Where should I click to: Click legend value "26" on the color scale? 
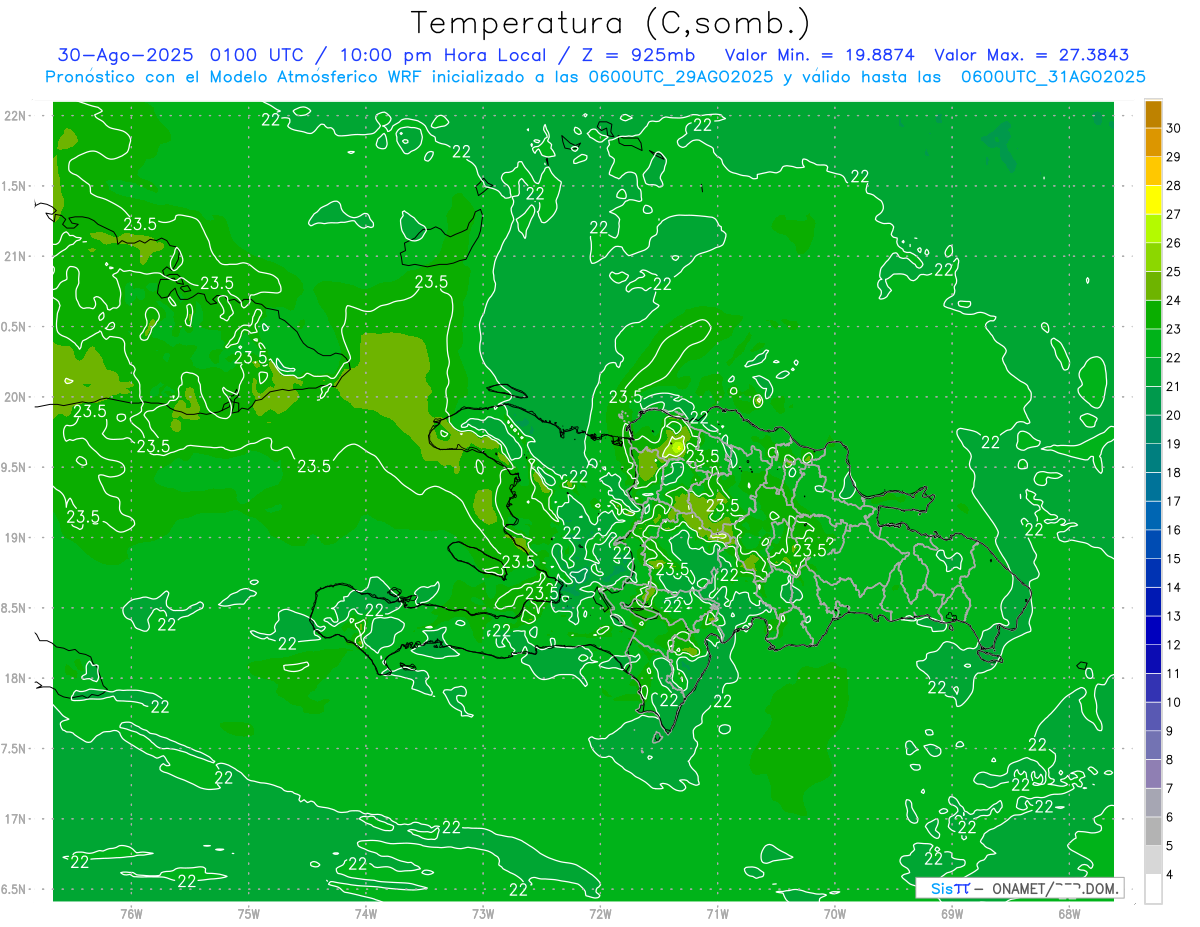click(x=1174, y=243)
